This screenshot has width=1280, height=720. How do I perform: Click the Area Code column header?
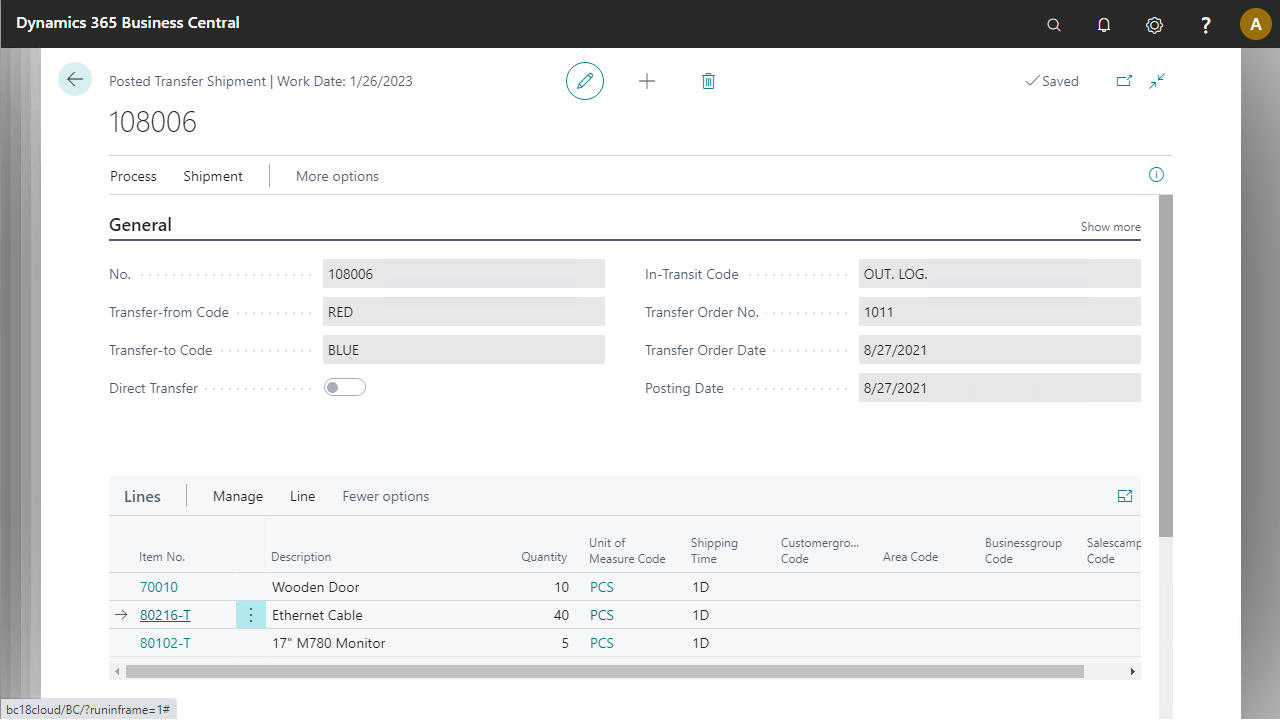click(910, 557)
